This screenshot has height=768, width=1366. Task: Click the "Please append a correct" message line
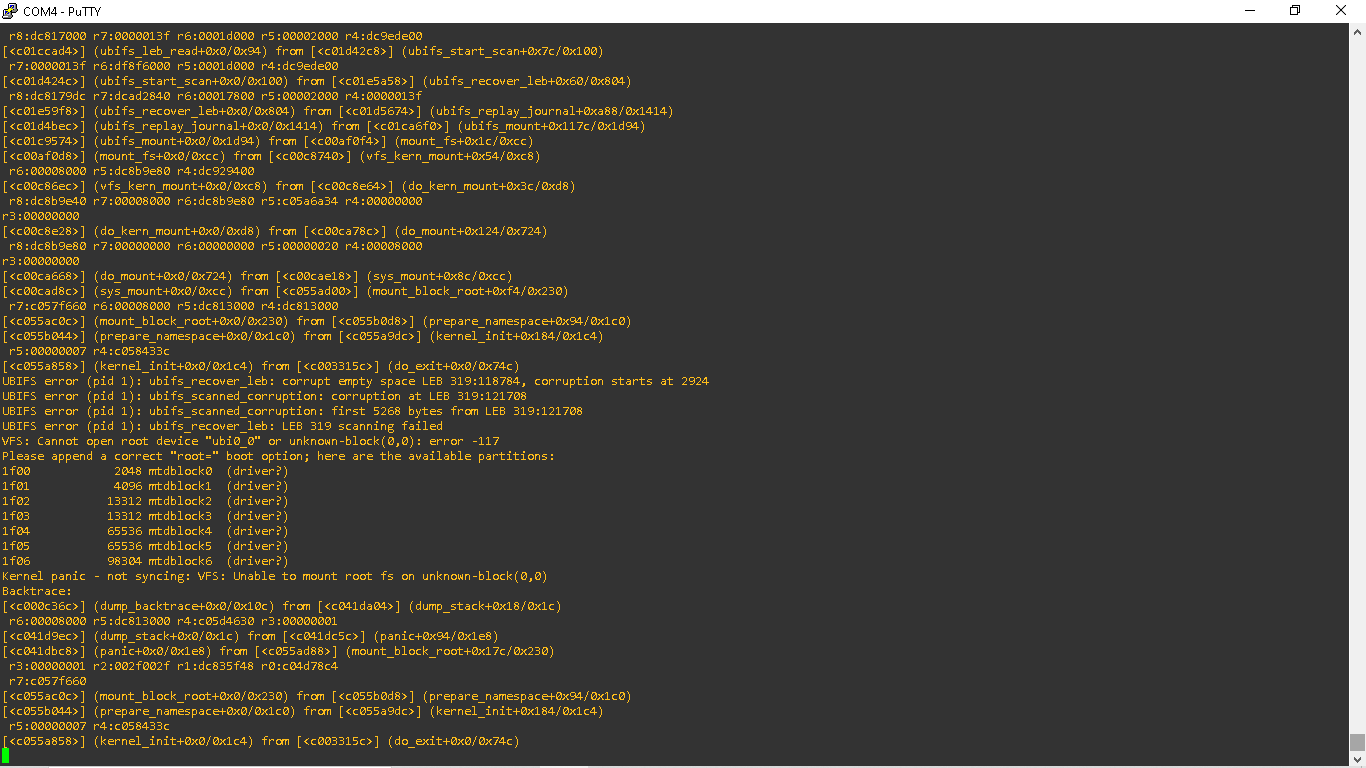click(278, 456)
